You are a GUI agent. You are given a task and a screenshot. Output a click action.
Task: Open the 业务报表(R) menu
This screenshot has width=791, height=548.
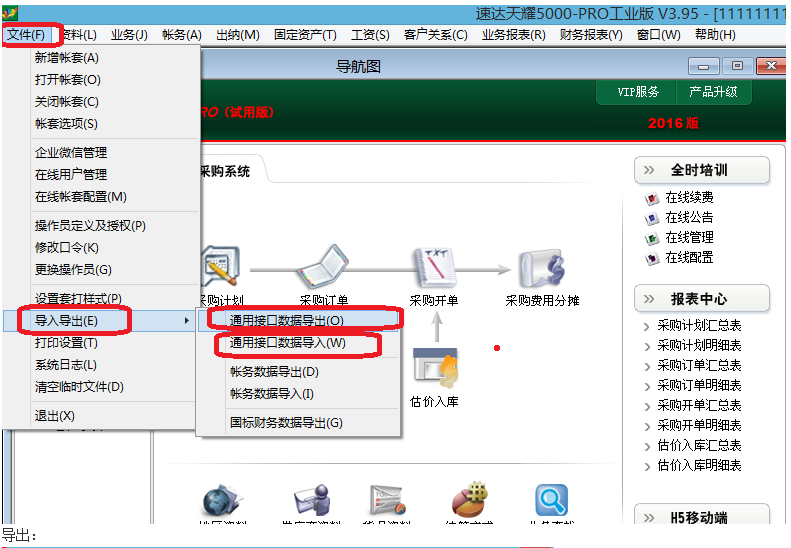tap(514, 35)
